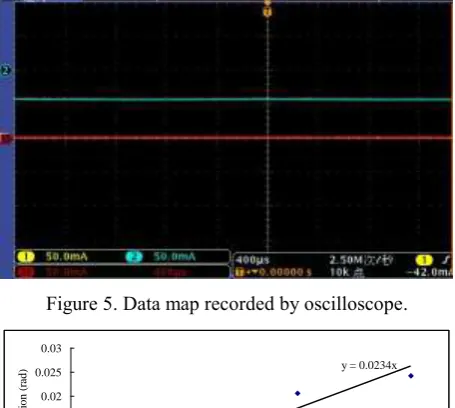Click the channel 2 50.0mA scale value
Viewport: 455px width, 408px height.
pyautogui.click(x=174, y=257)
